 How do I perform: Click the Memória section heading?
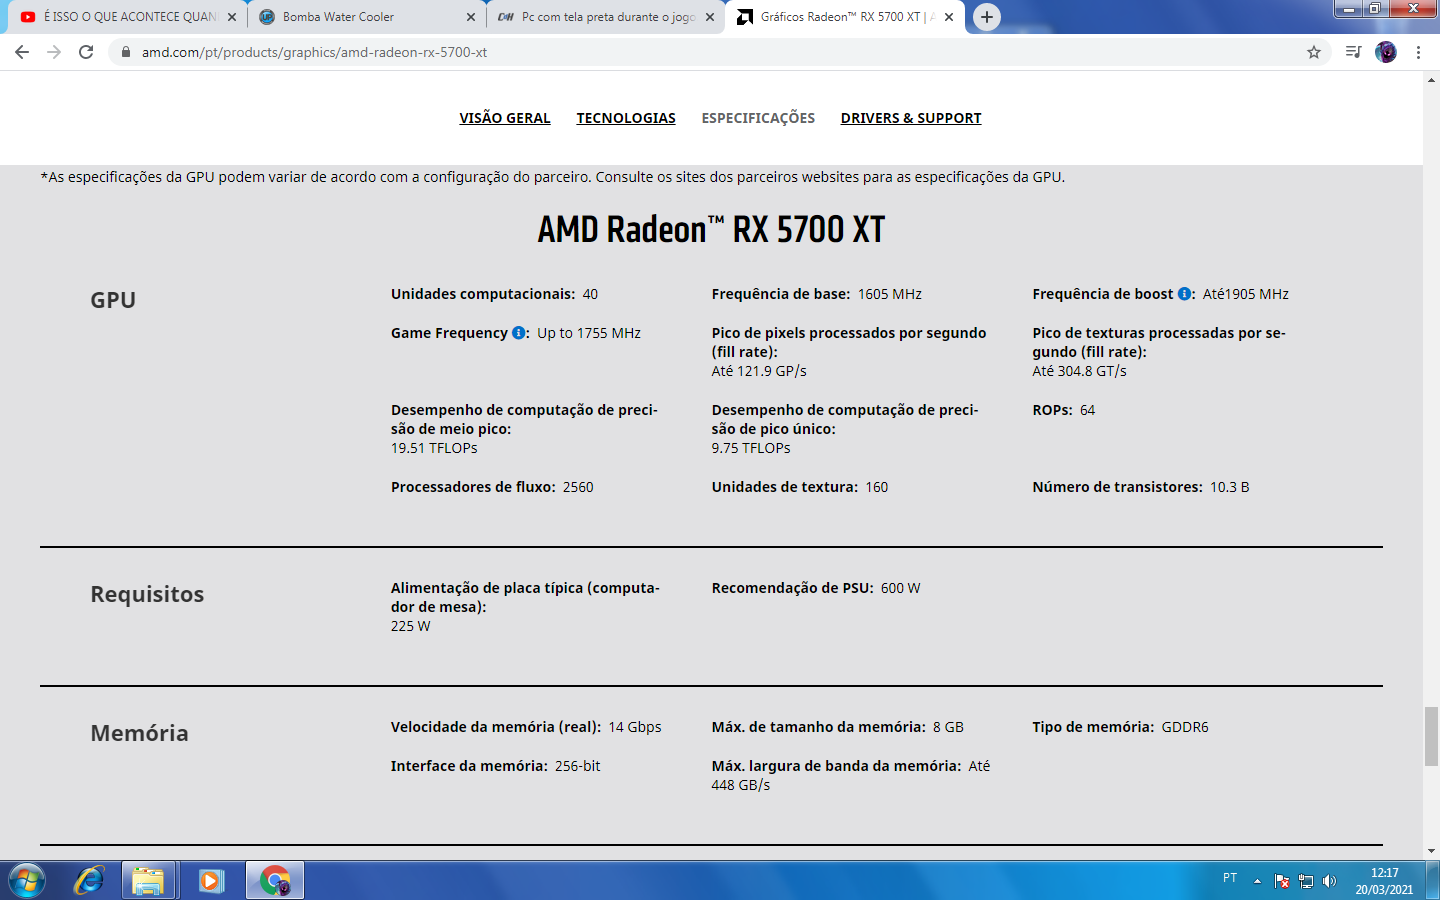click(x=139, y=733)
